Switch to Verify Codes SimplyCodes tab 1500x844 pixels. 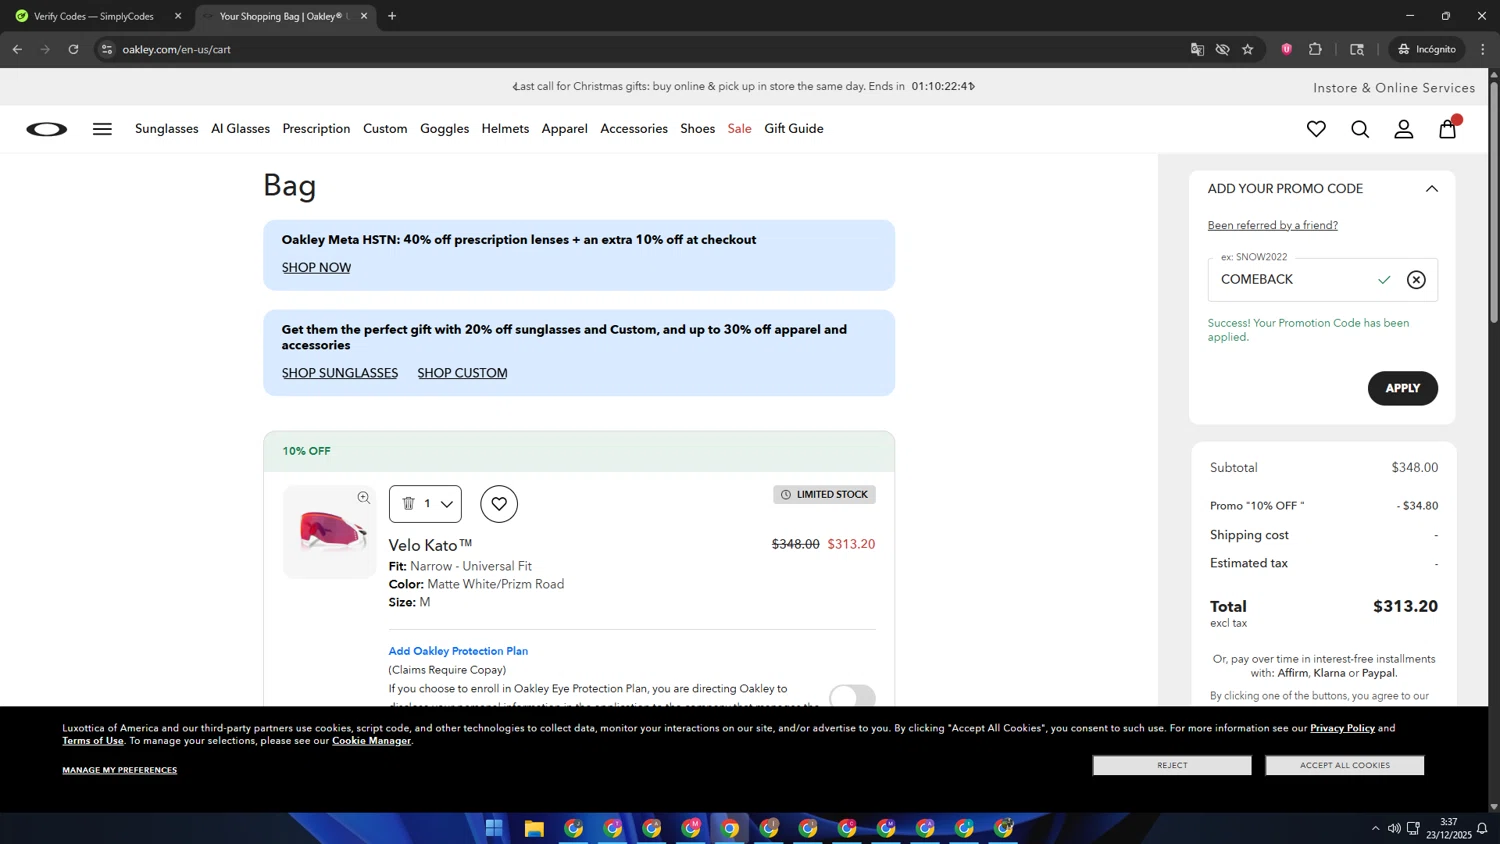(94, 16)
